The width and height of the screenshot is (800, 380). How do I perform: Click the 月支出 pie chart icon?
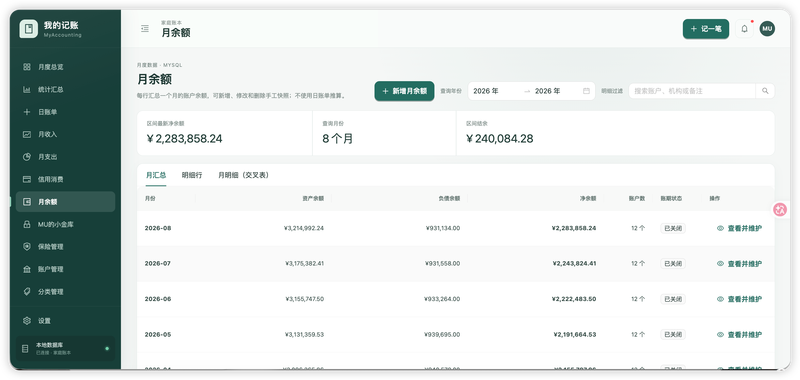click(x=27, y=157)
